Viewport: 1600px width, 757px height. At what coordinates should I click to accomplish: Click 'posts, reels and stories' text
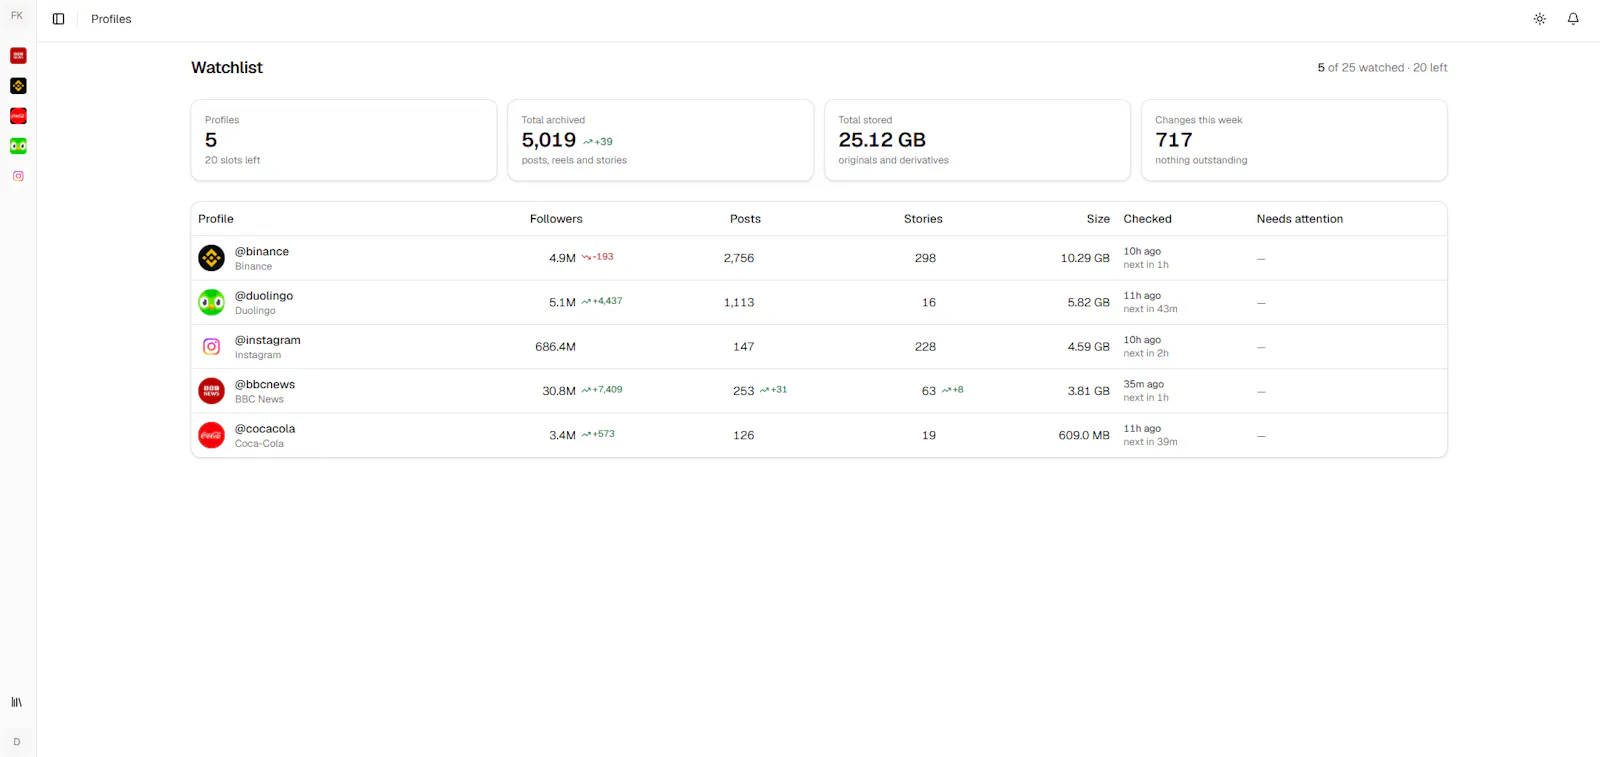(574, 160)
